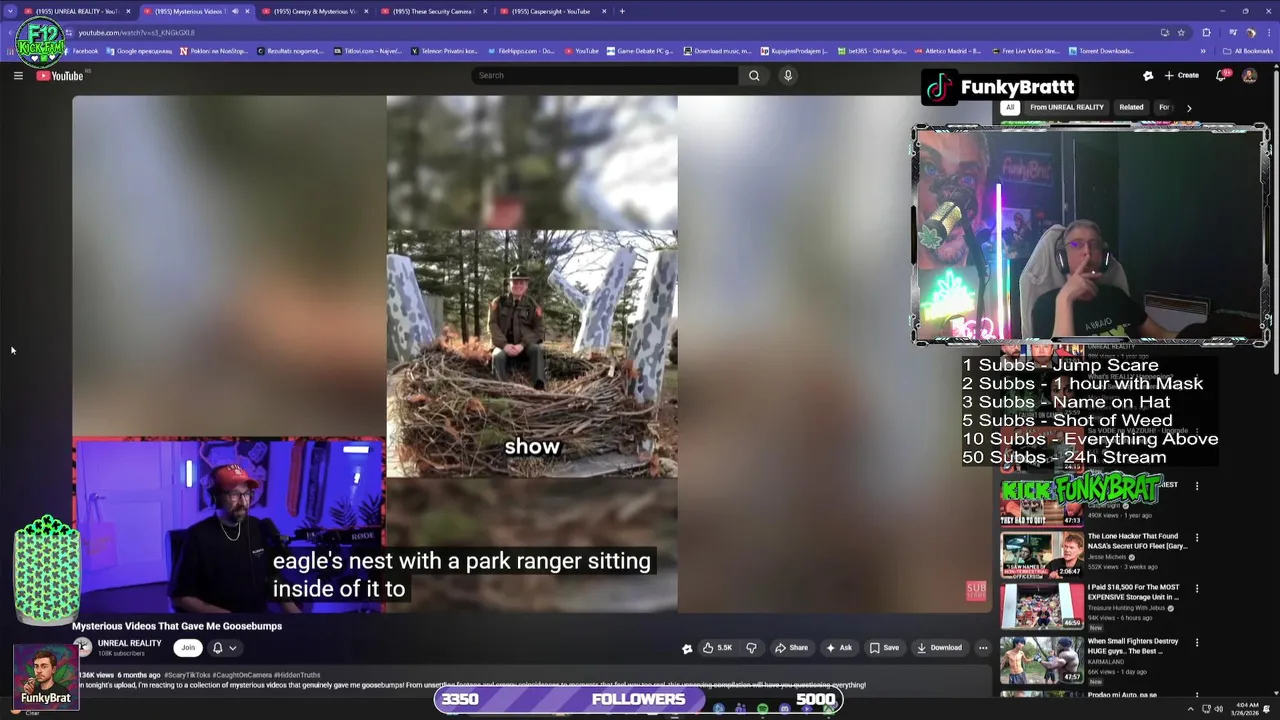Screen dimensions: 1280x720
Task: Switch to Creepy & Mysterious browser tab
Action: tap(315, 11)
